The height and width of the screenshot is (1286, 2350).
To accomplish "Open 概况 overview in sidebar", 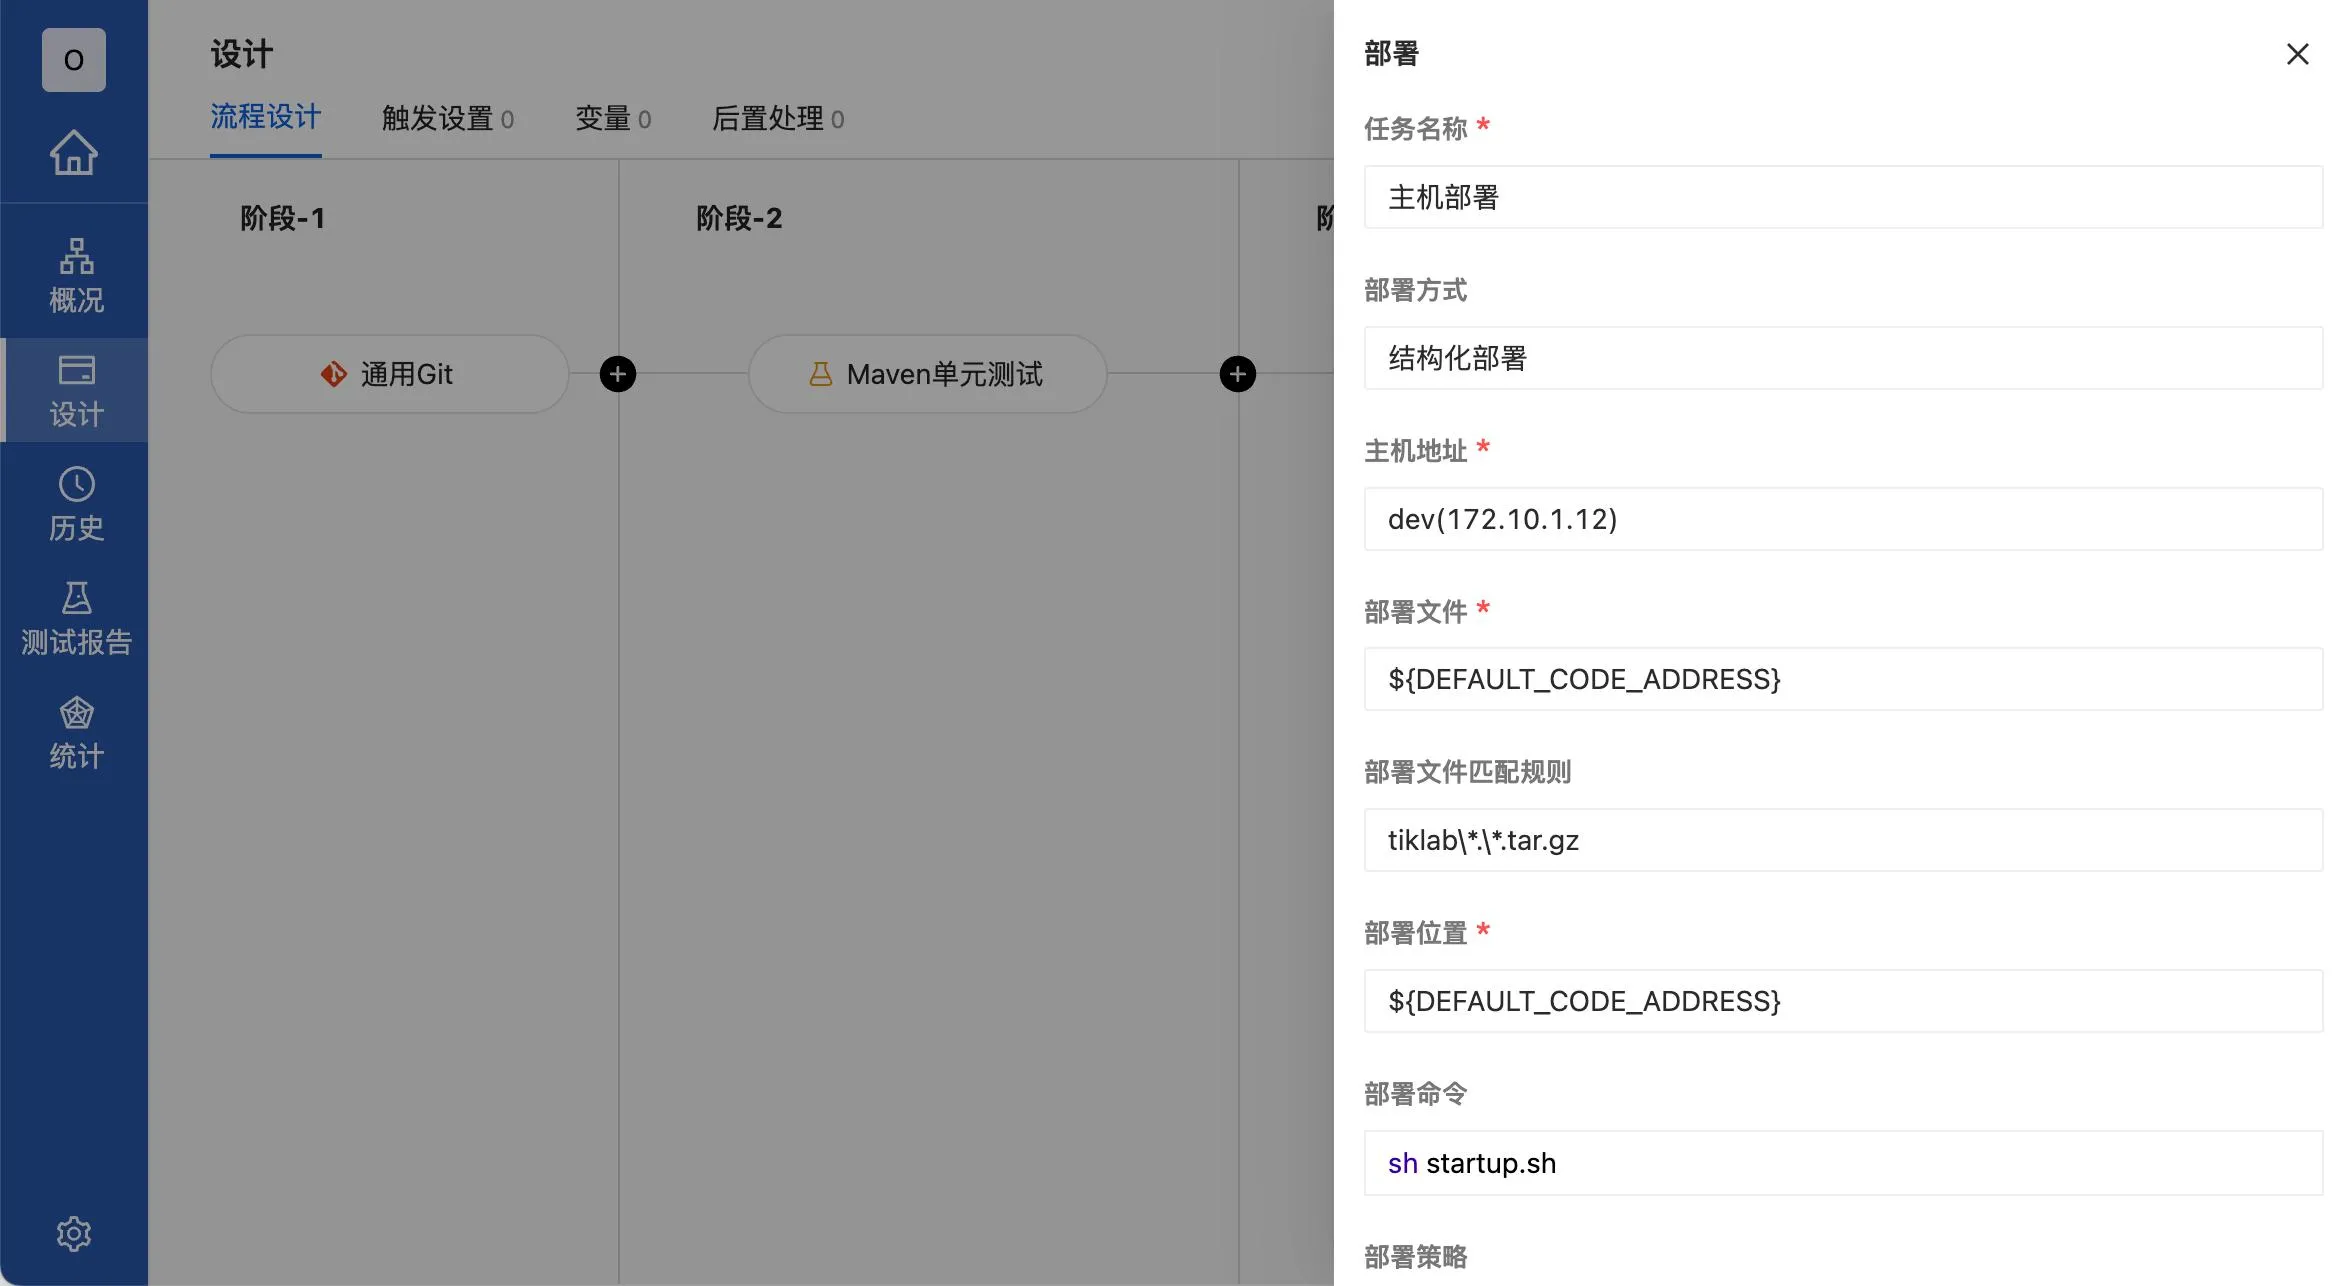I will pos(76,275).
